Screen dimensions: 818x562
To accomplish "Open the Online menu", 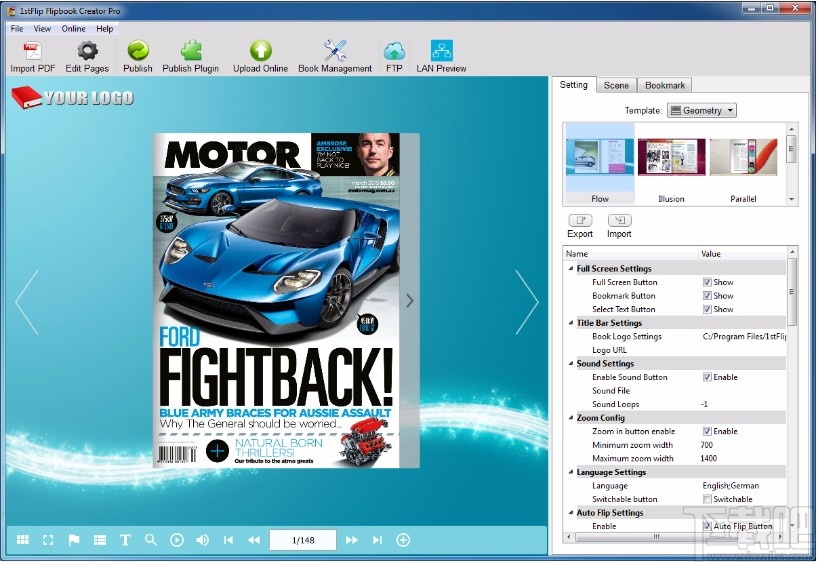I will (74, 29).
